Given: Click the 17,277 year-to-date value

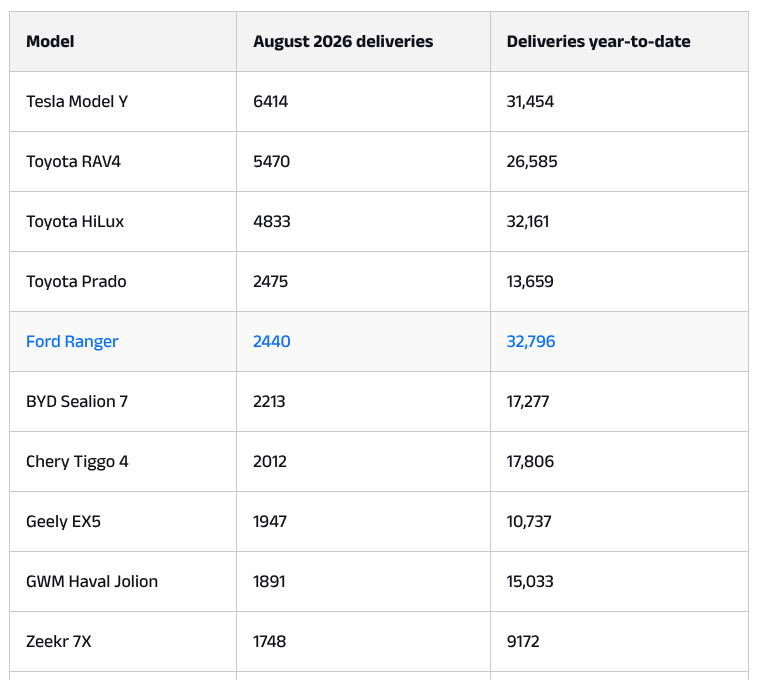Looking at the screenshot, I should click(x=528, y=402).
